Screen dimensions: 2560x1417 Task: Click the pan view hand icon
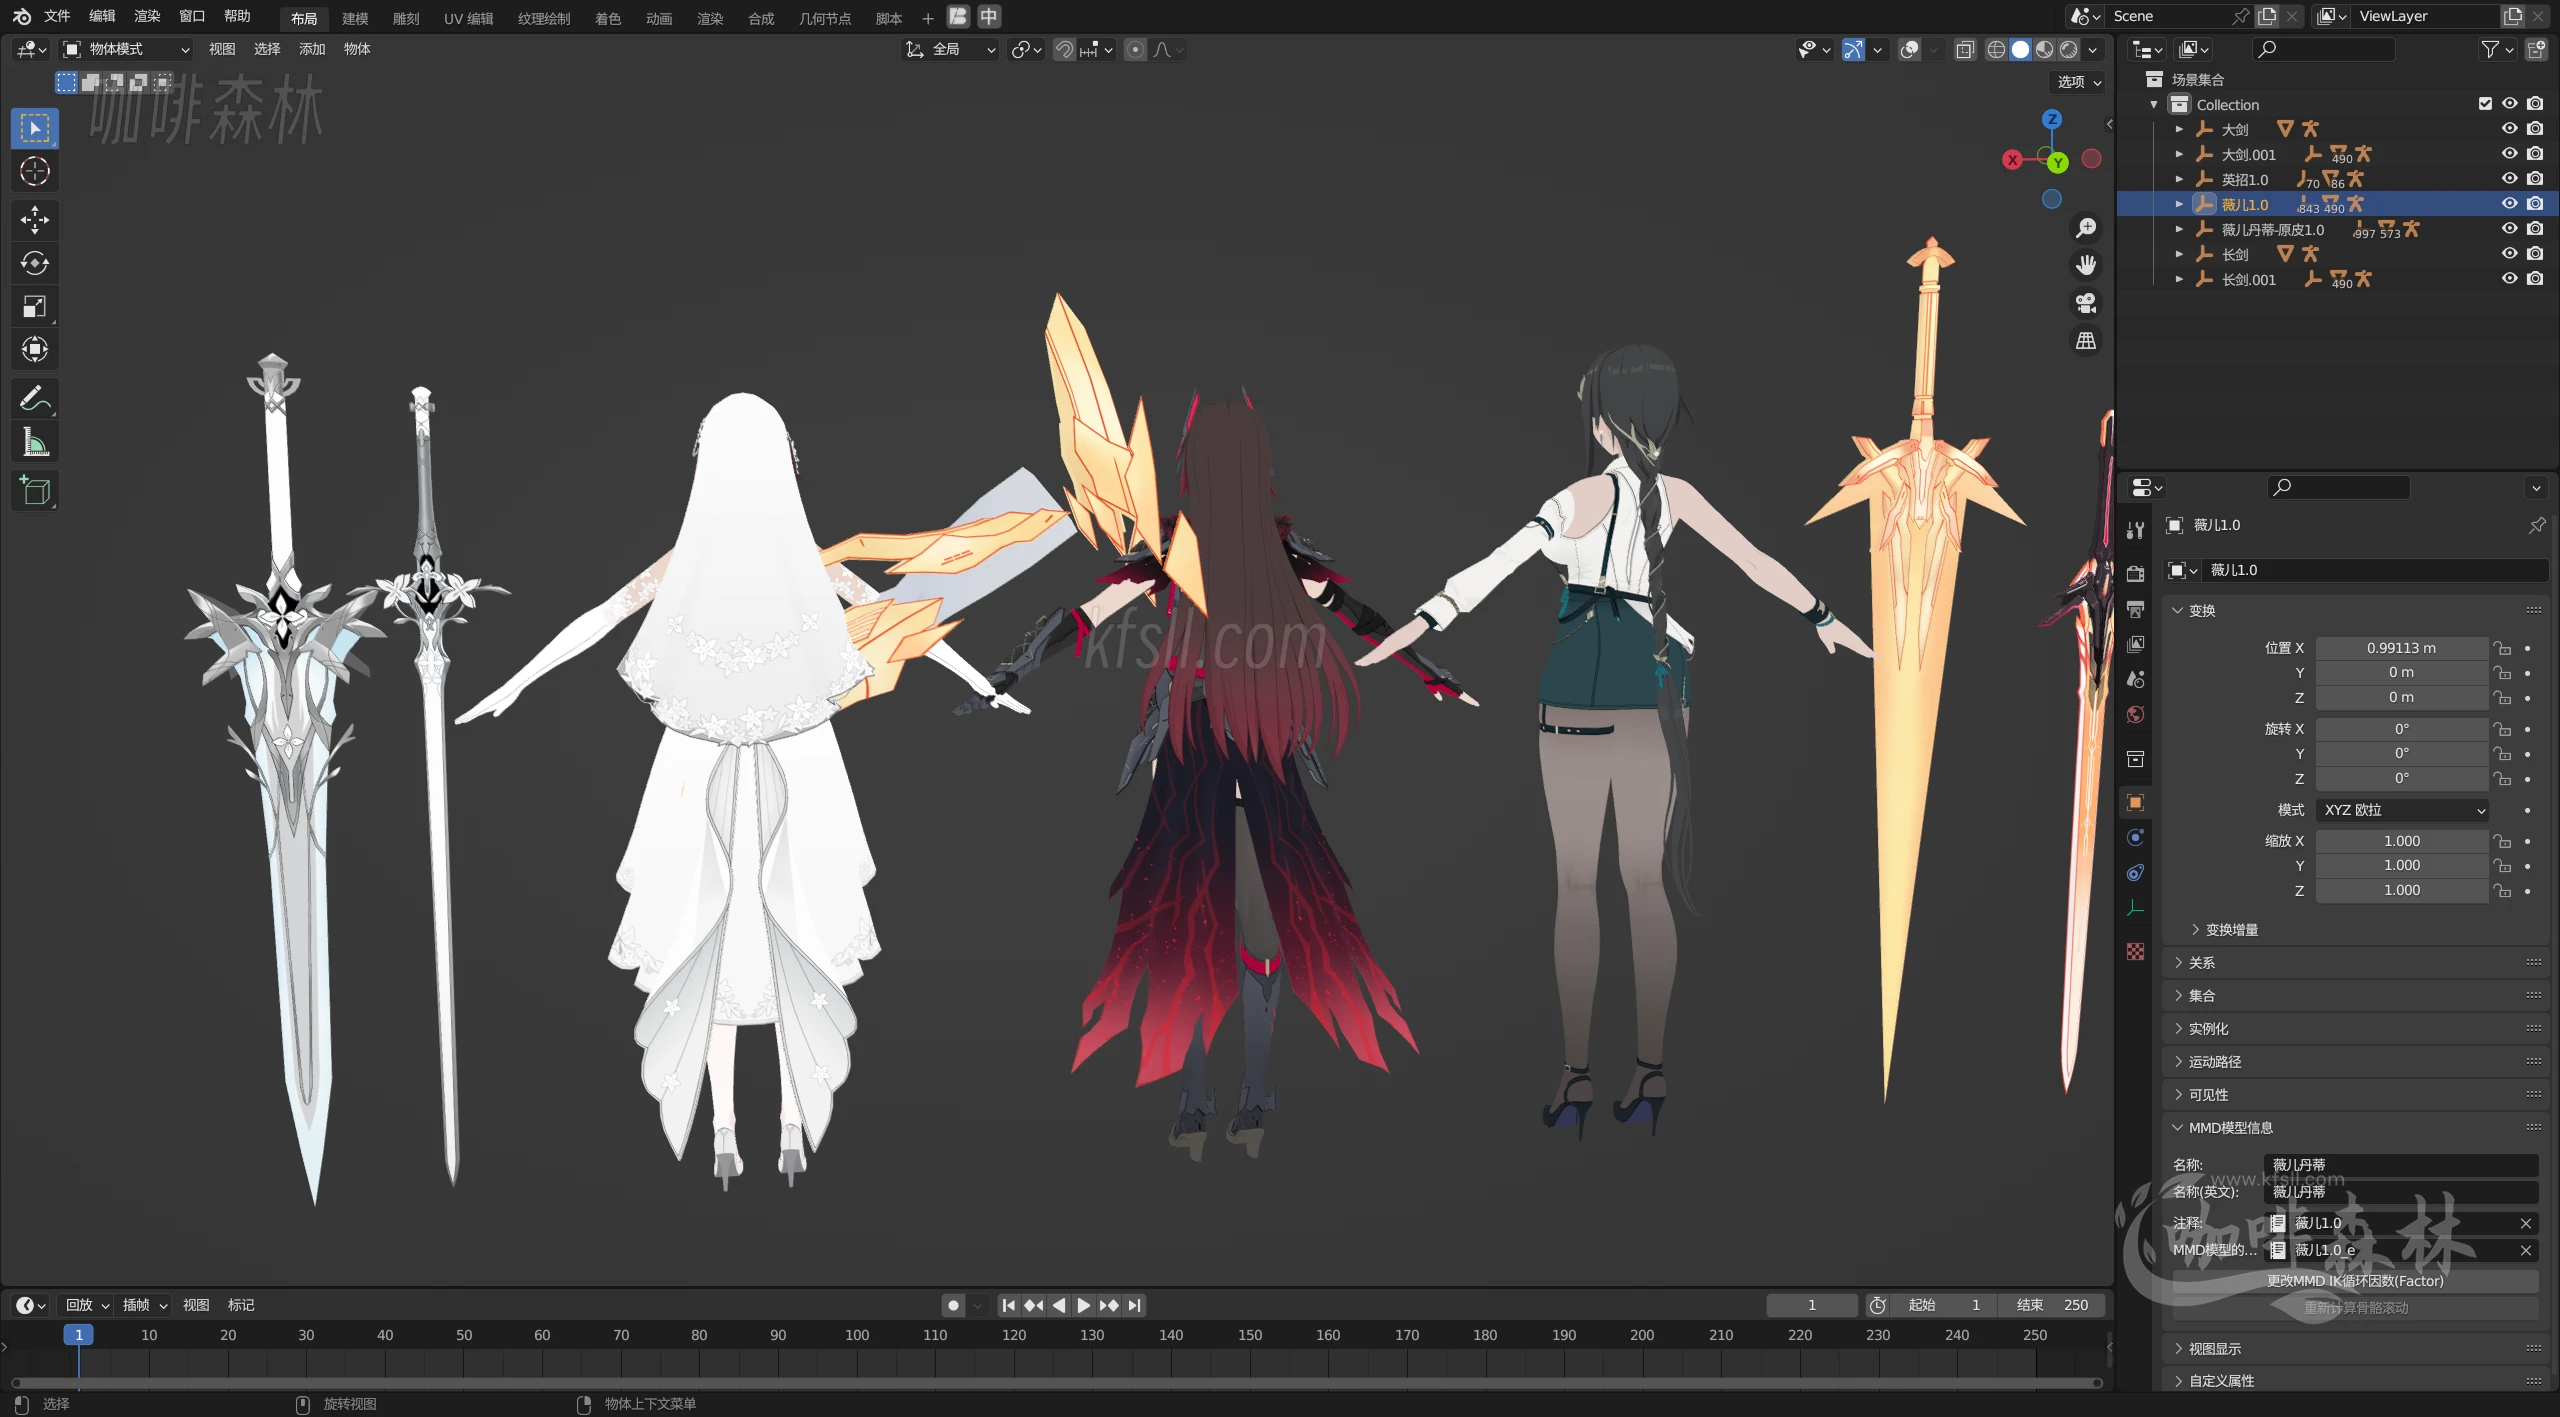tap(2086, 265)
